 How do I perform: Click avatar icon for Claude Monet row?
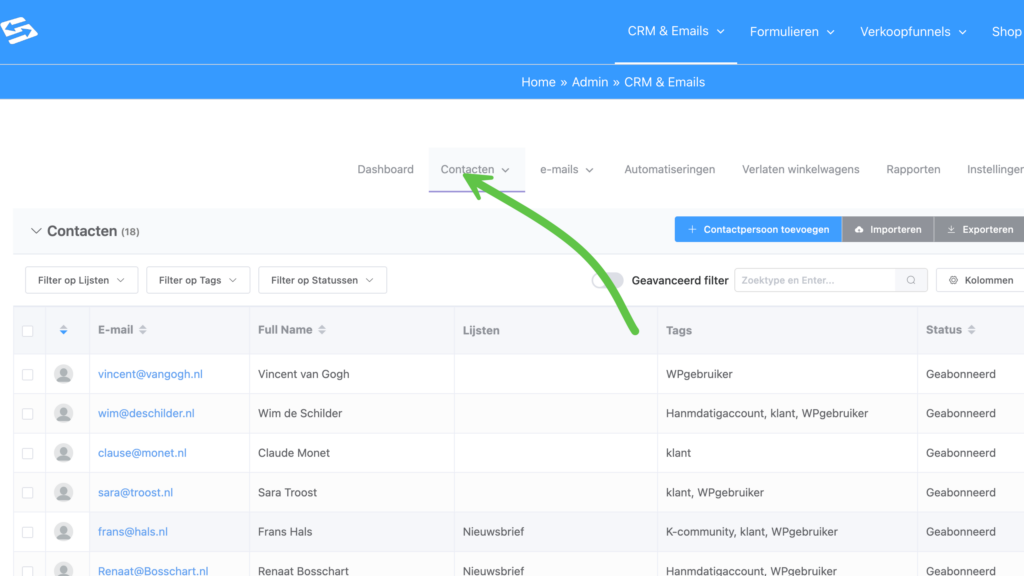64,453
